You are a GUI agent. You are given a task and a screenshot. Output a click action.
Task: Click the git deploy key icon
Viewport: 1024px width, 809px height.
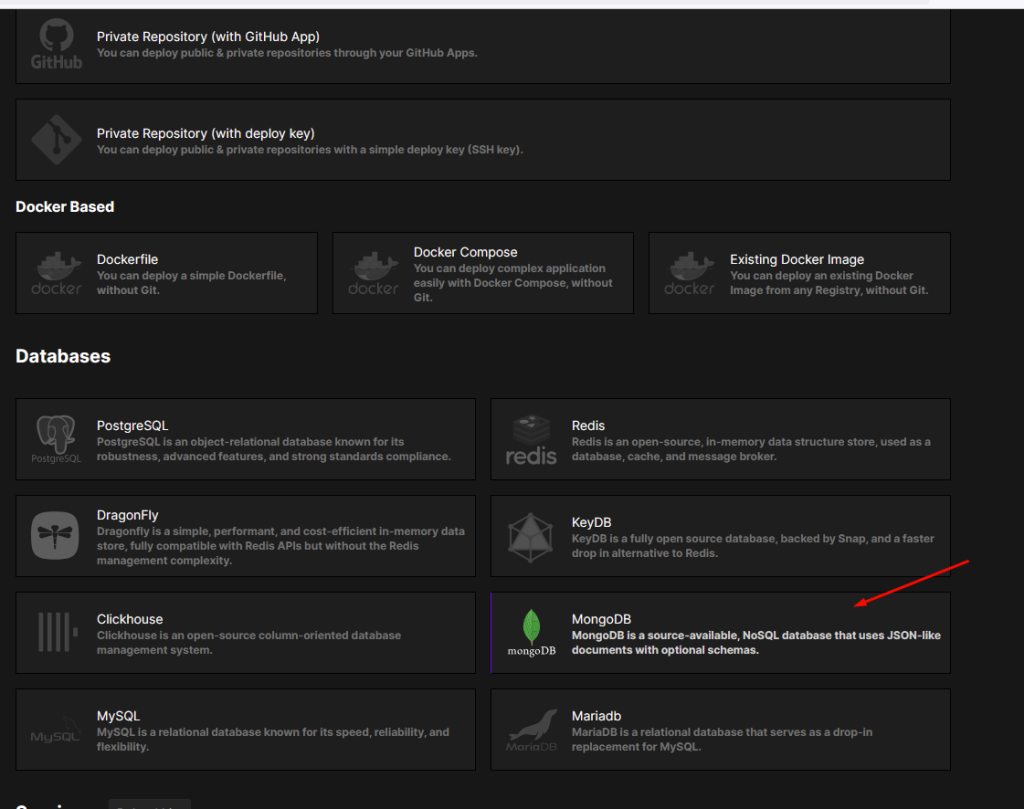[x=56, y=140]
